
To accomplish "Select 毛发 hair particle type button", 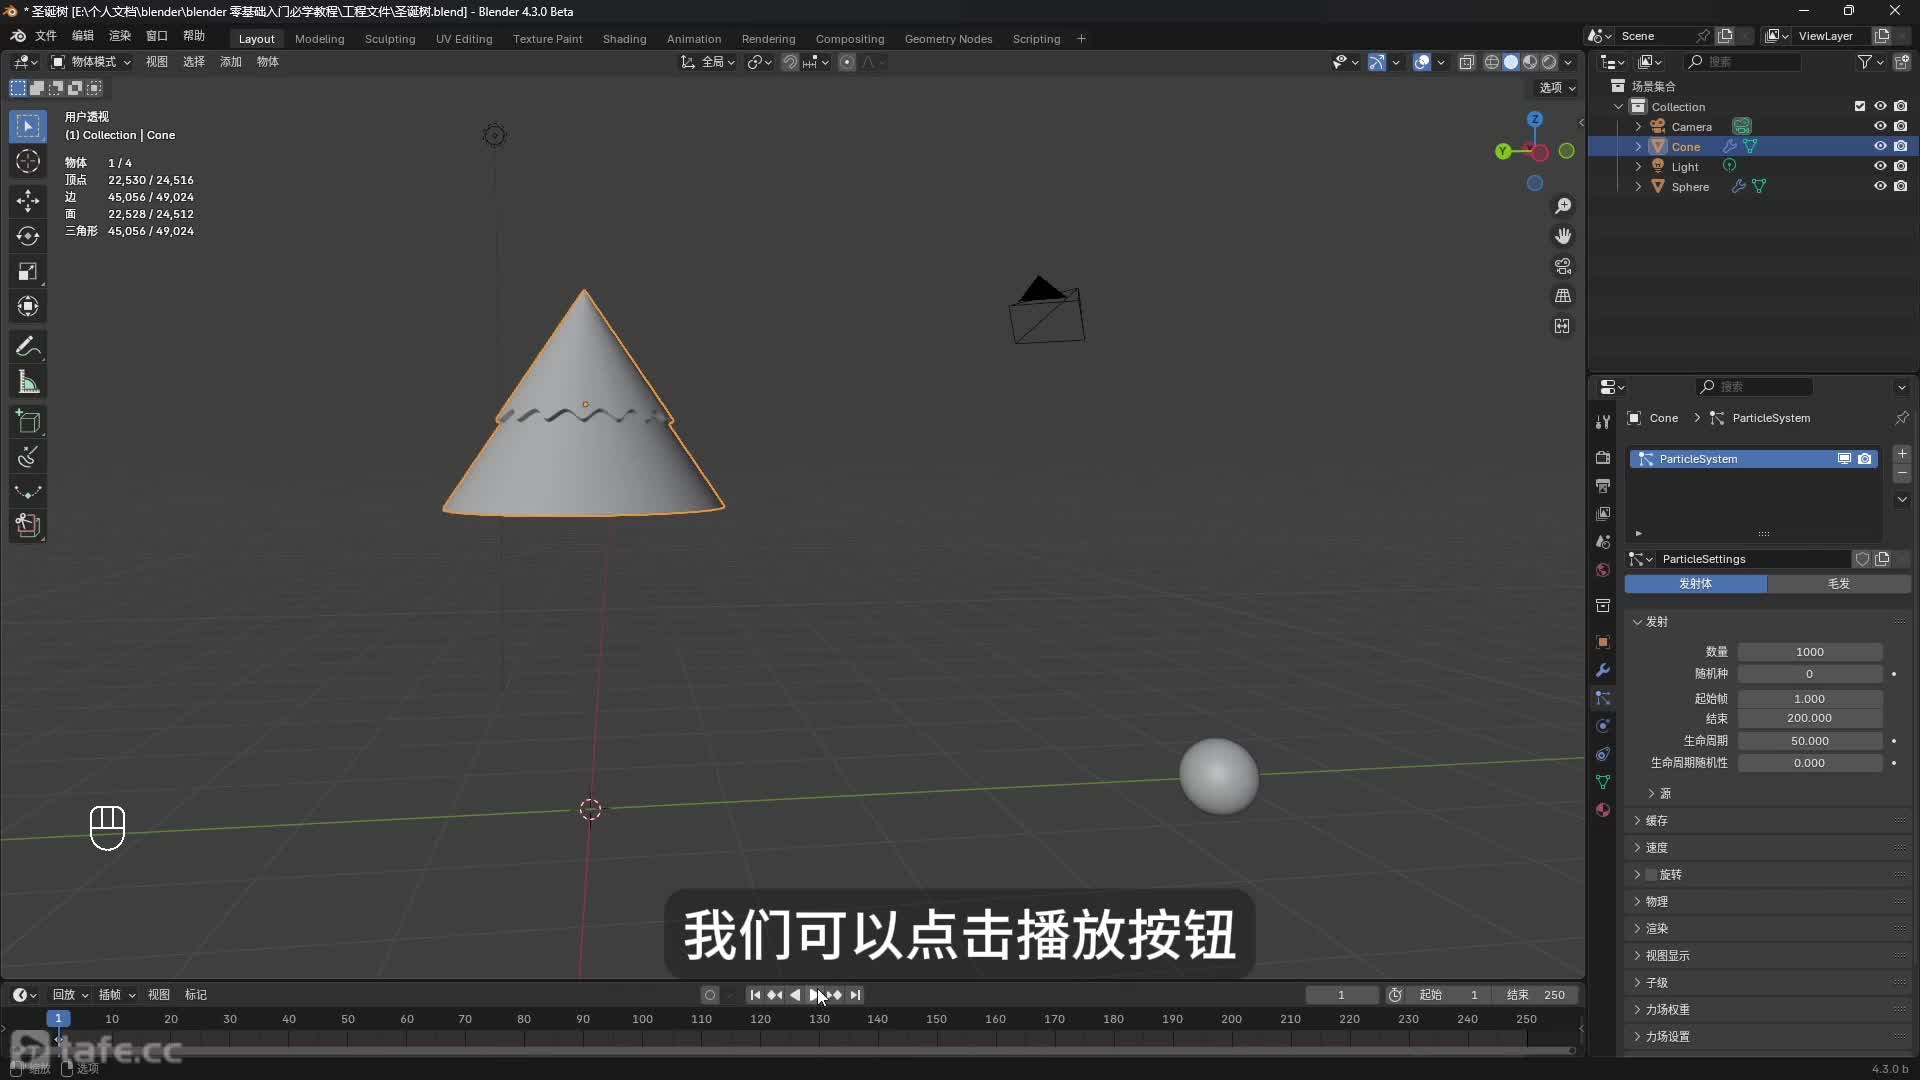I will point(1838,584).
